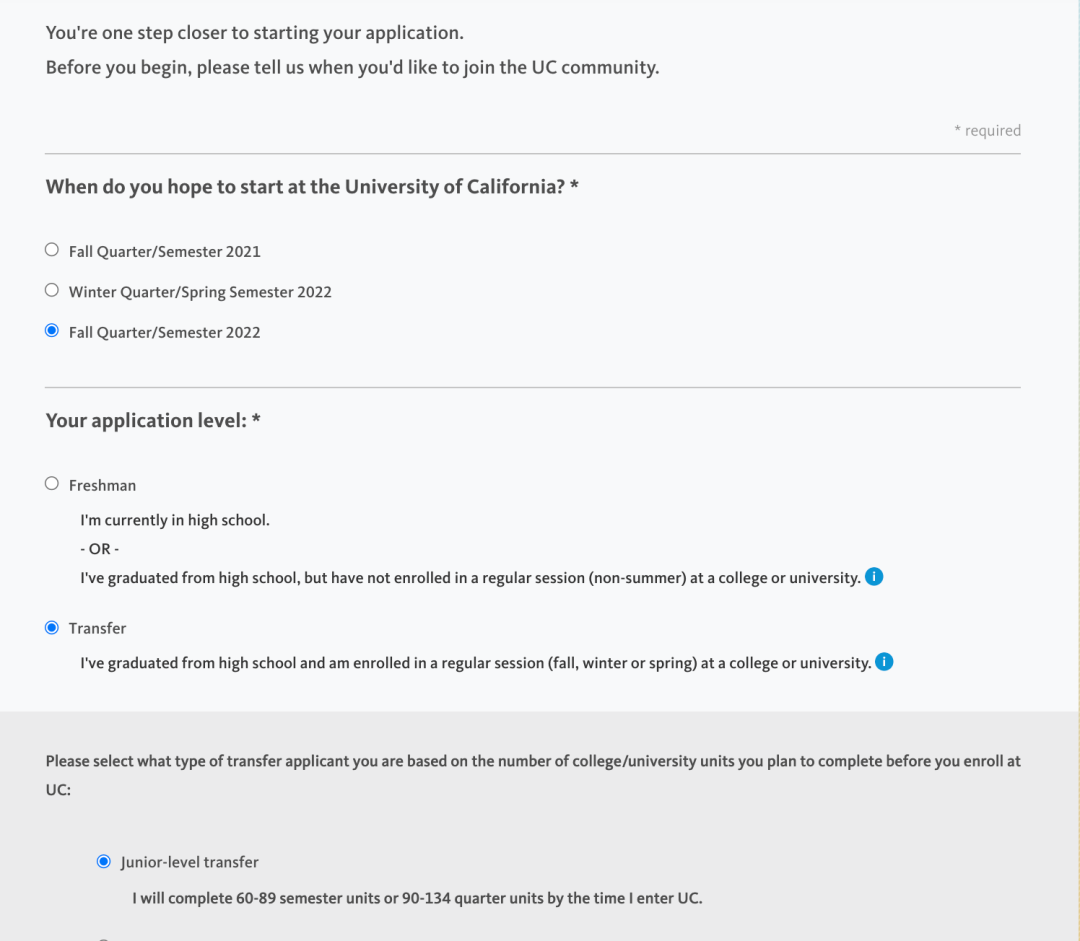Screen dimensions: 1080x941
Task: Click the "Fall Quarter/Semester 2022" label text
Action: tap(164, 333)
